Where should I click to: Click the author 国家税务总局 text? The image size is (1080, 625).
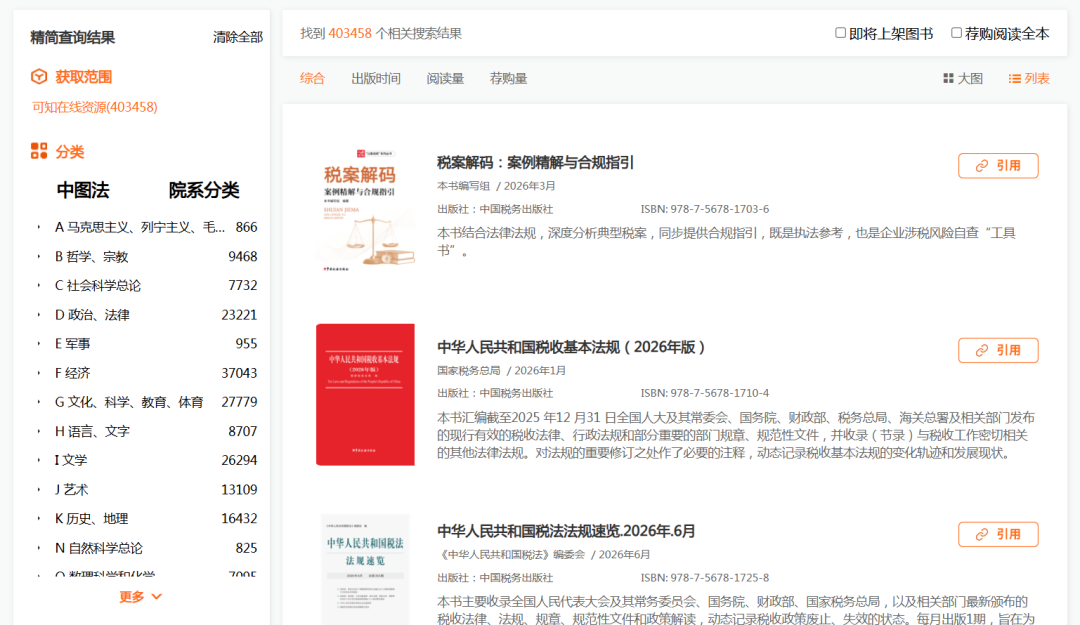coord(468,370)
